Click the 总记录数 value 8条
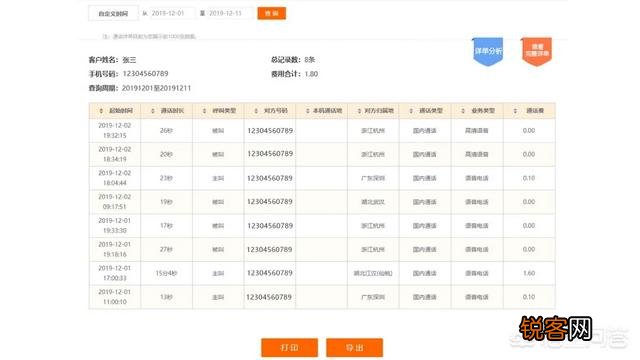The height and width of the screenshot is (360, 640). [310, 60]
